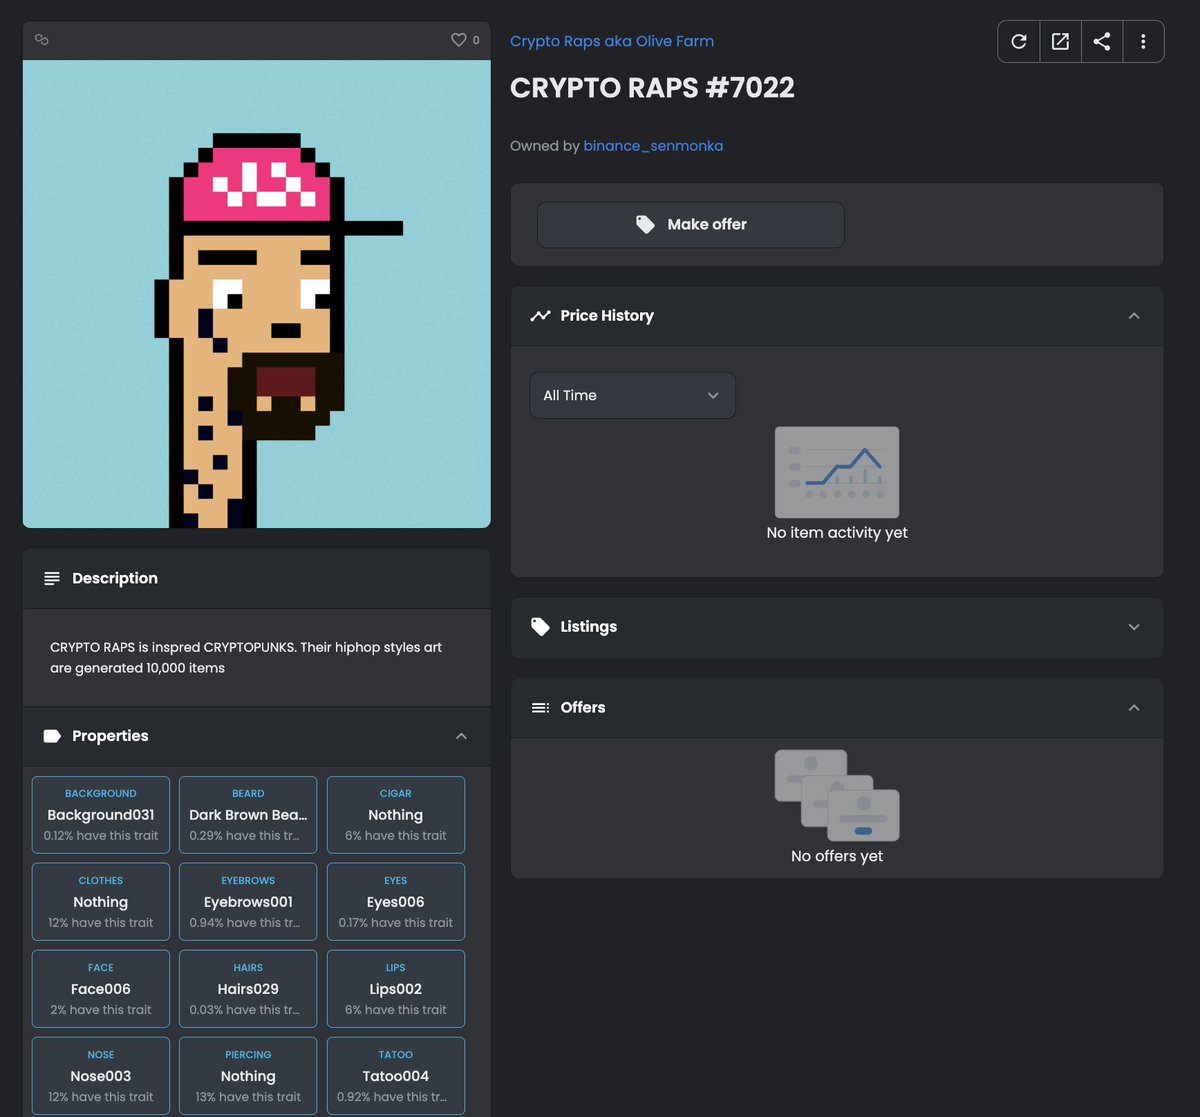
Task: Click the Description lines icon
Action: (x=52, y=579)
